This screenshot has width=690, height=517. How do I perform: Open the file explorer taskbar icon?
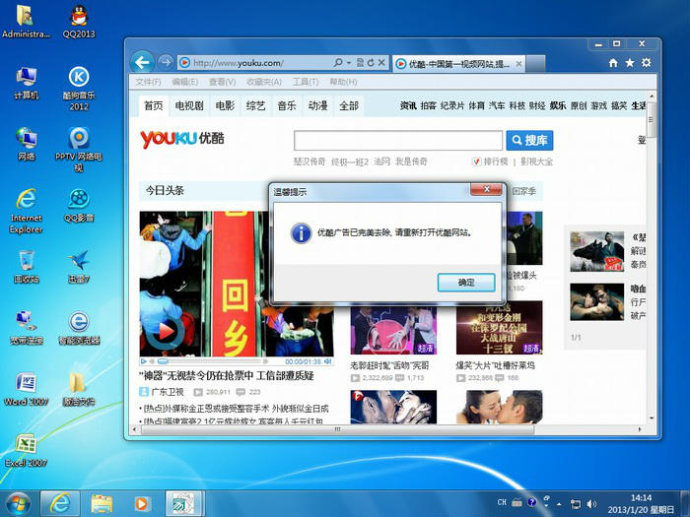point(102,504)
